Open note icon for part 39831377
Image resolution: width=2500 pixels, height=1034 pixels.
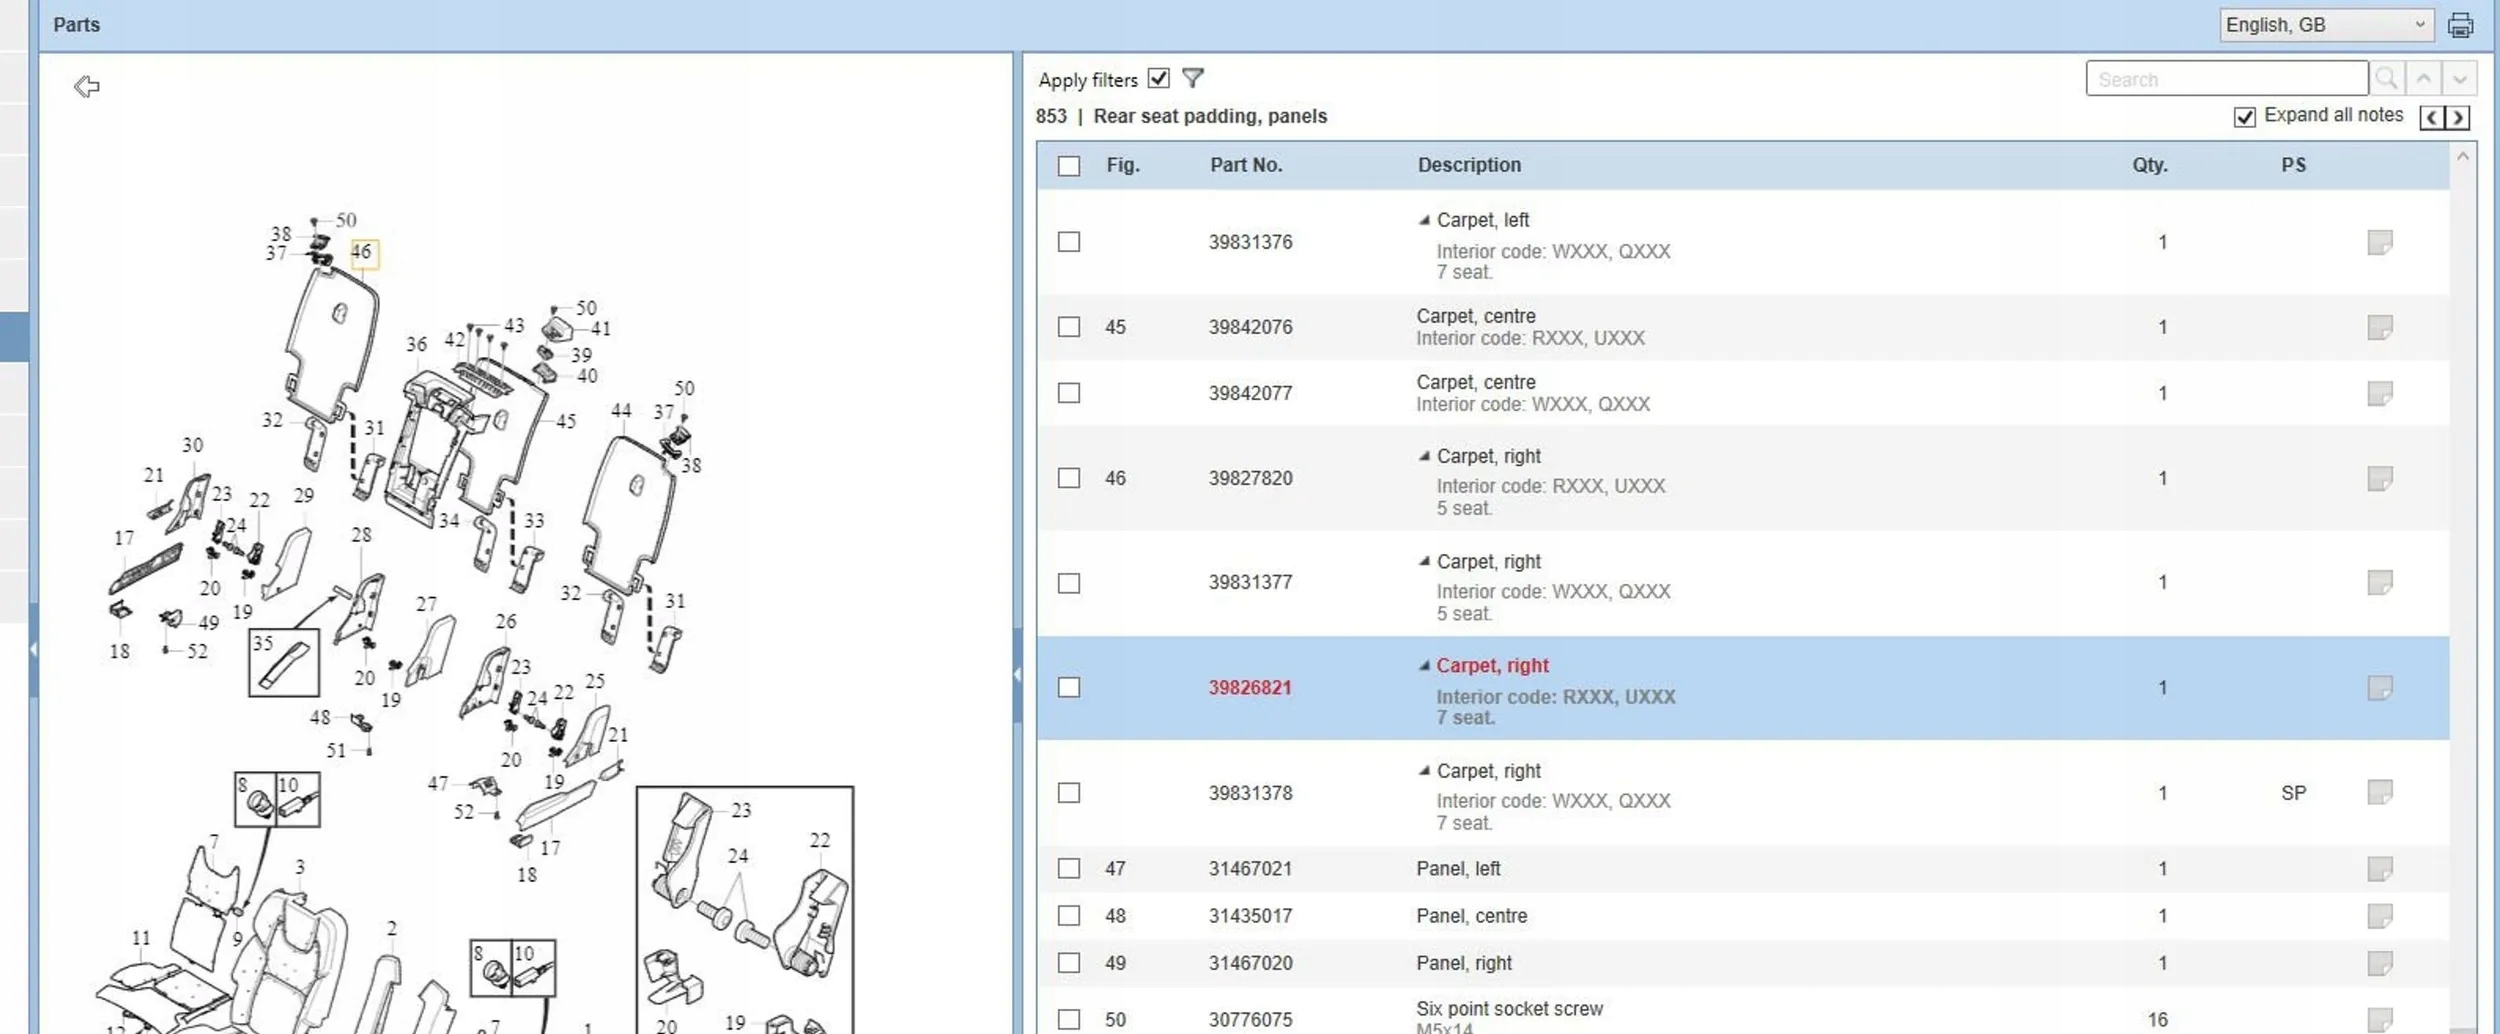point(2380,582)
